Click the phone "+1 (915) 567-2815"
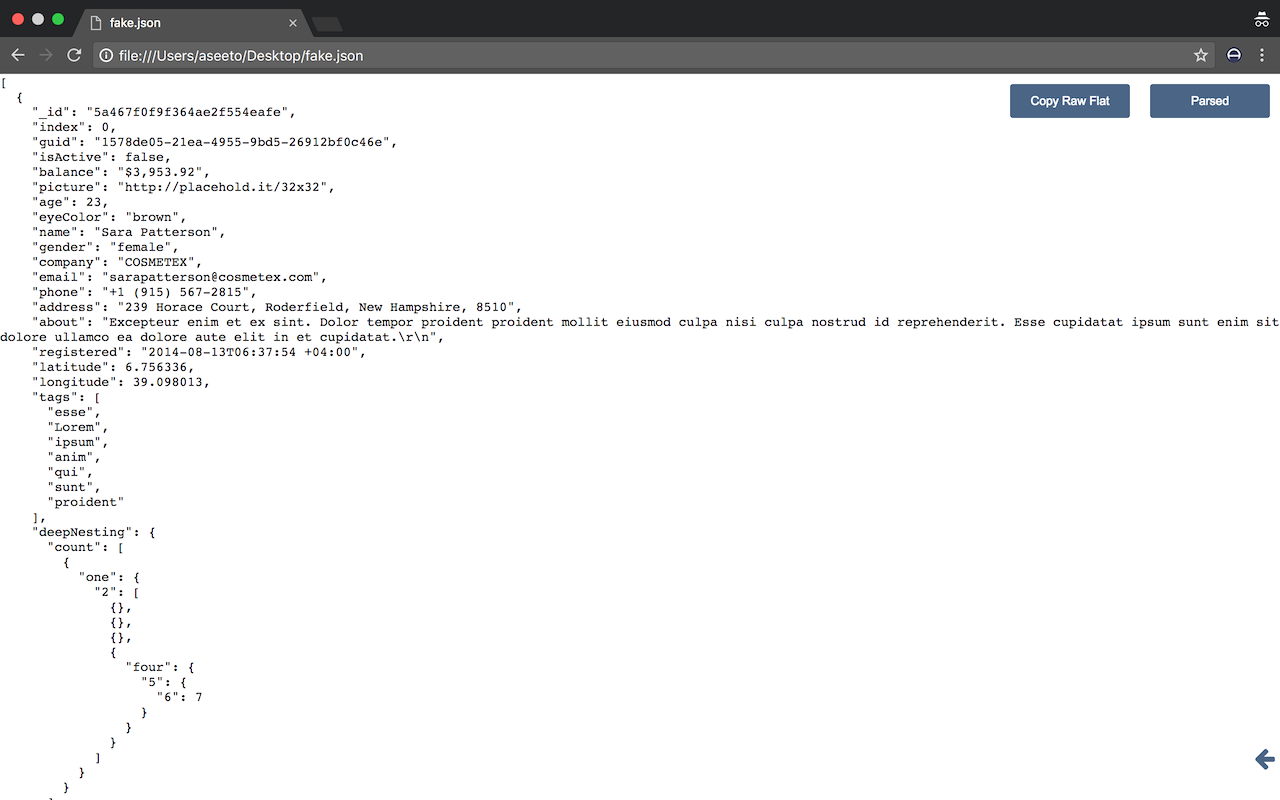The width and height of the screenshot is (1280, 800). tap(175, 292)
